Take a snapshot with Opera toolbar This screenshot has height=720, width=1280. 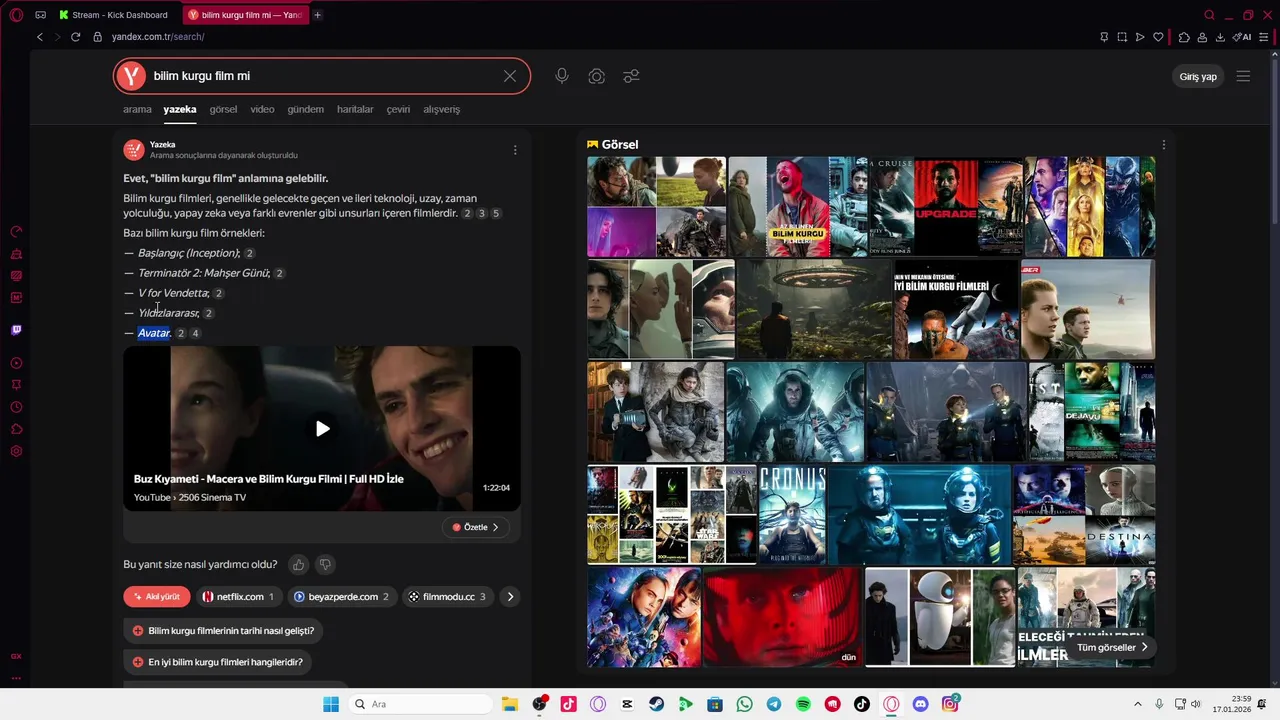coord(1122,37)
